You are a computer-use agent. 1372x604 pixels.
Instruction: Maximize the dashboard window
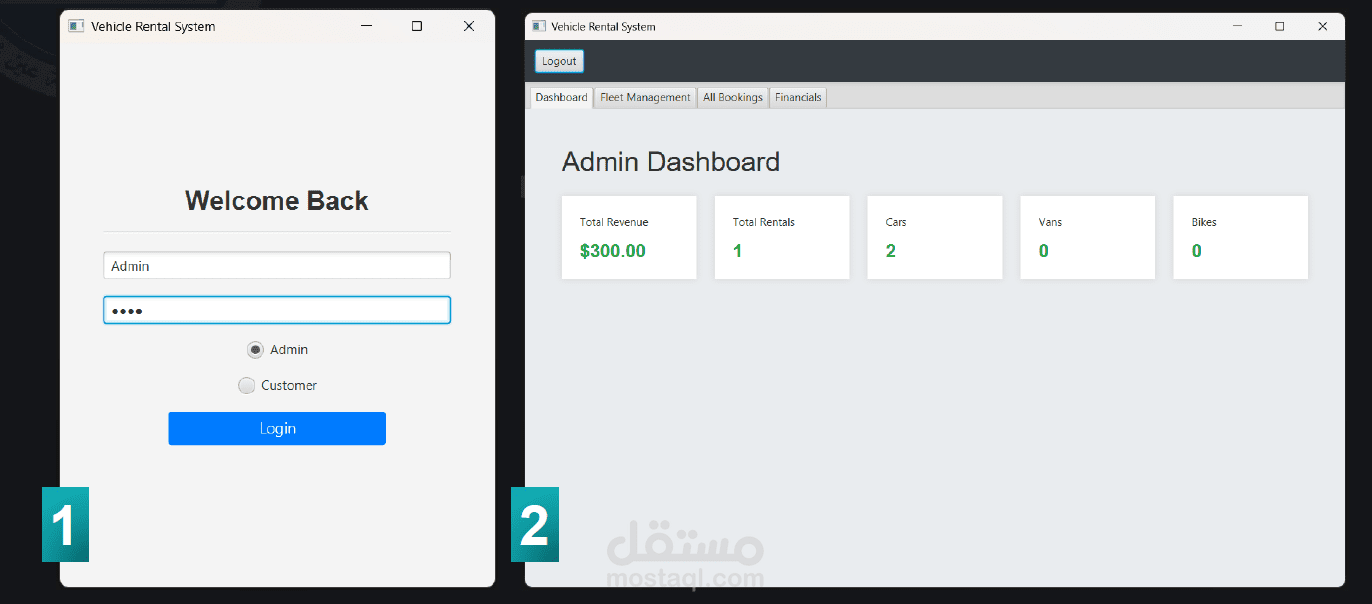1279,26
